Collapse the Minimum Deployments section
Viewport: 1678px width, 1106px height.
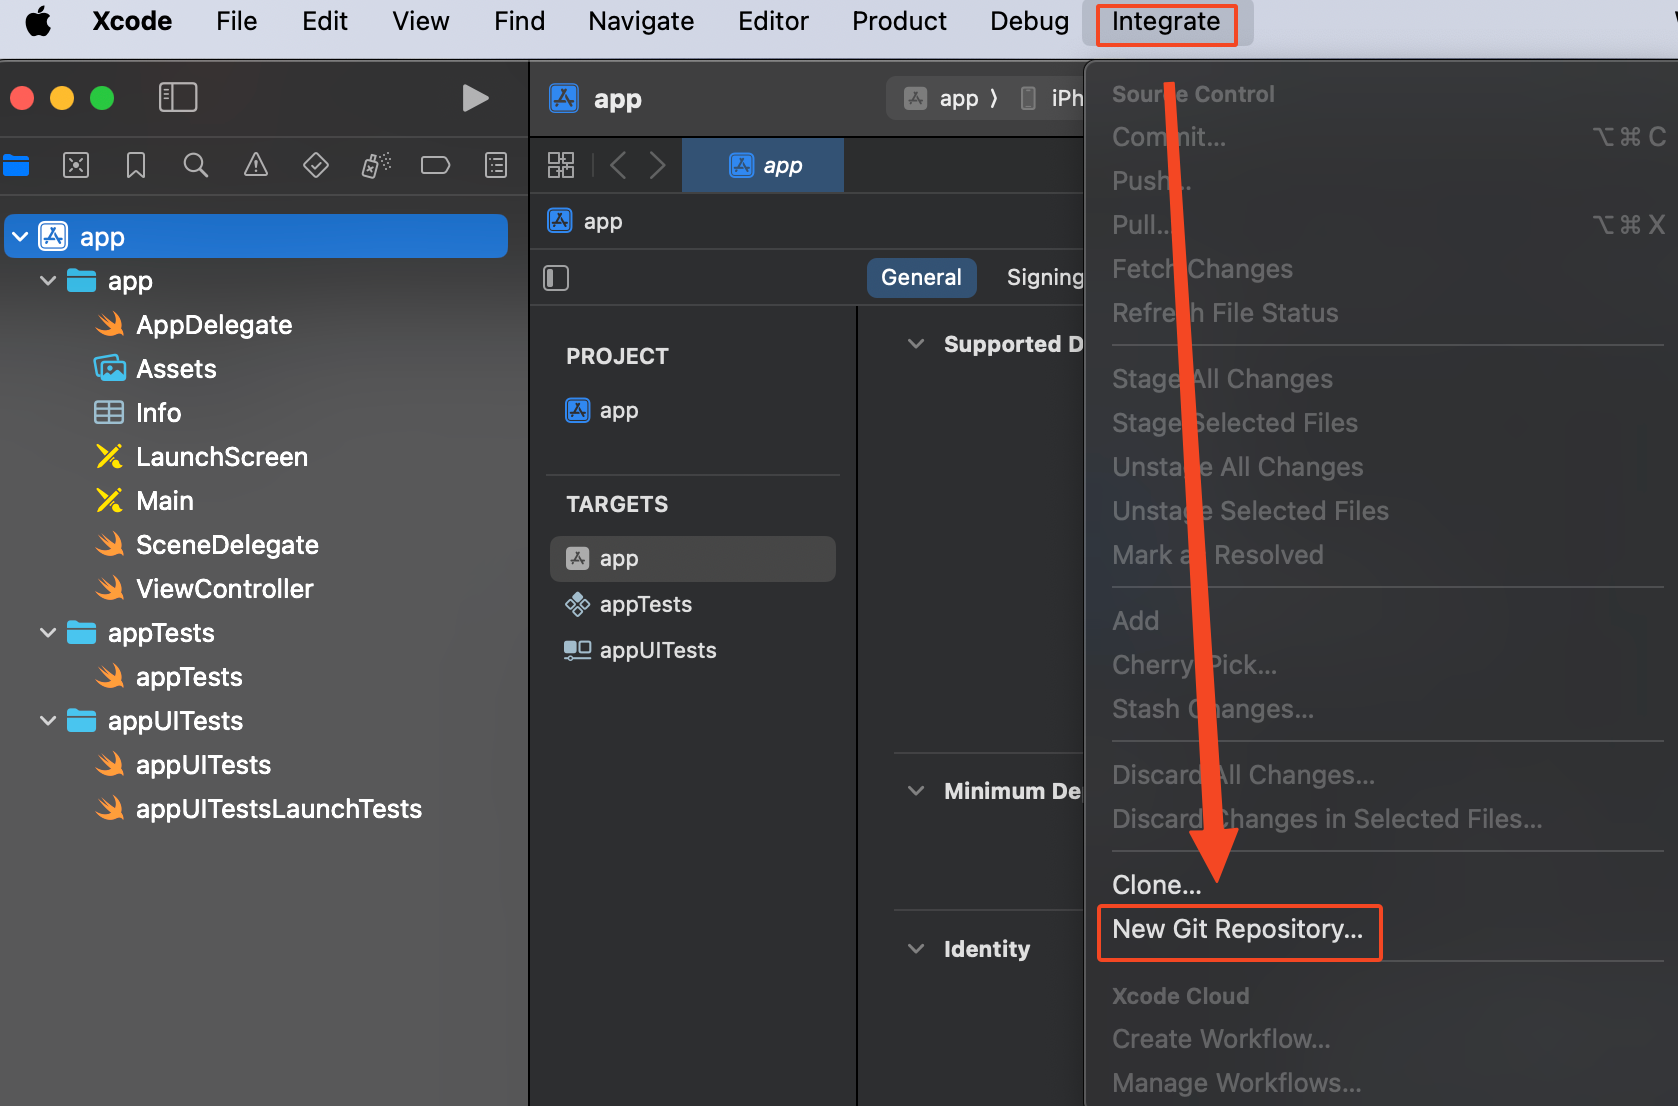[x=916, y=791]
